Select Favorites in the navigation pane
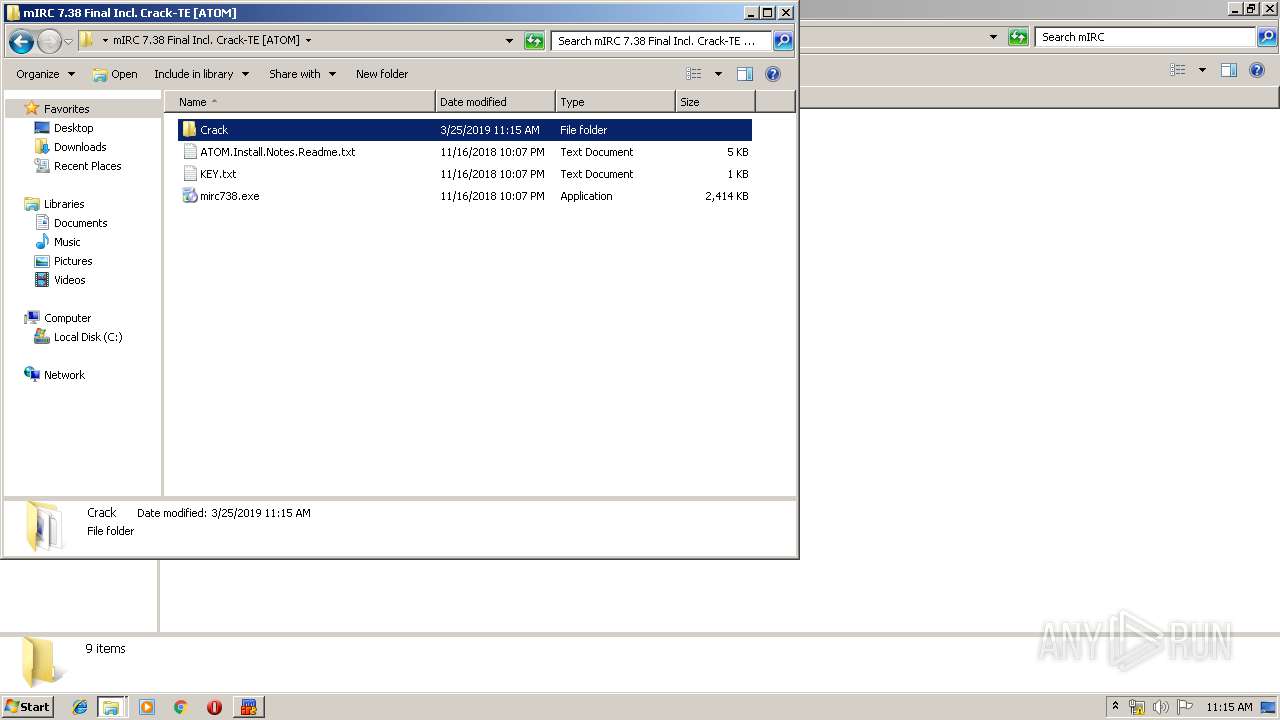The height and width of the screenshot is (720, 1280). [66, 109]
